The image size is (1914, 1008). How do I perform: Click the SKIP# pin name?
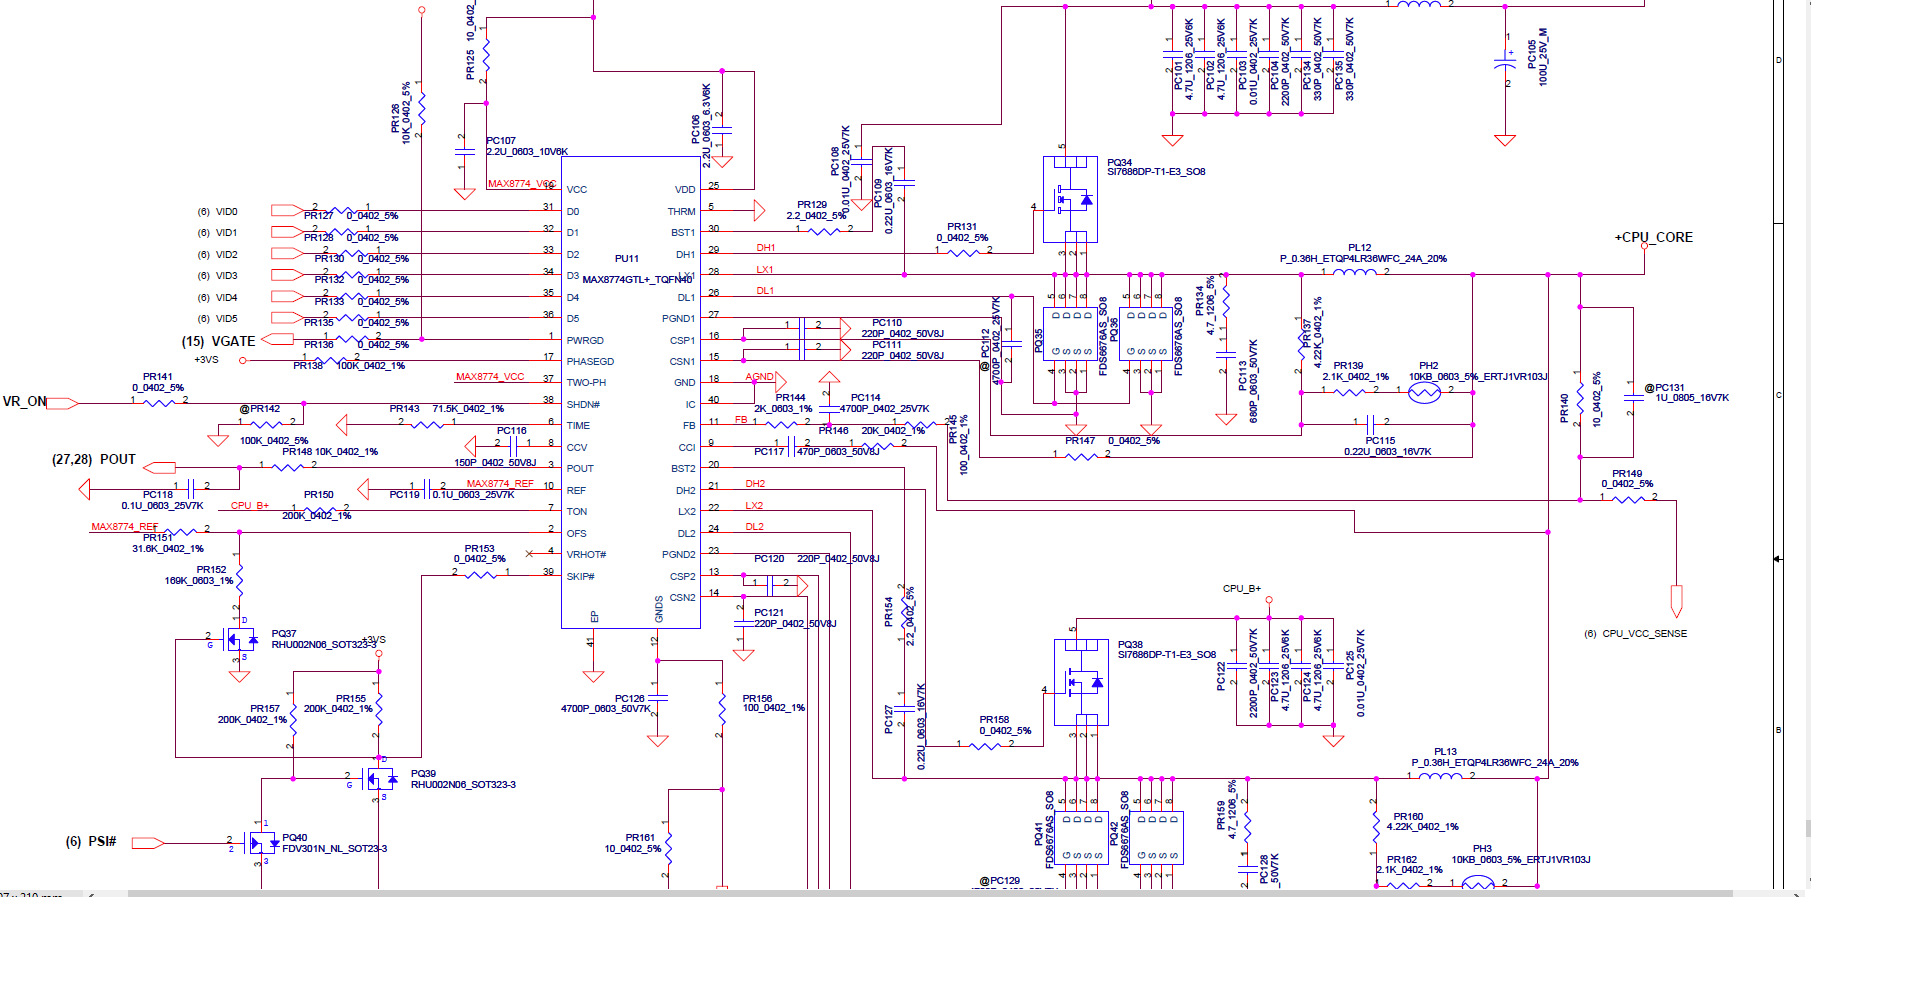click(580, 577)
